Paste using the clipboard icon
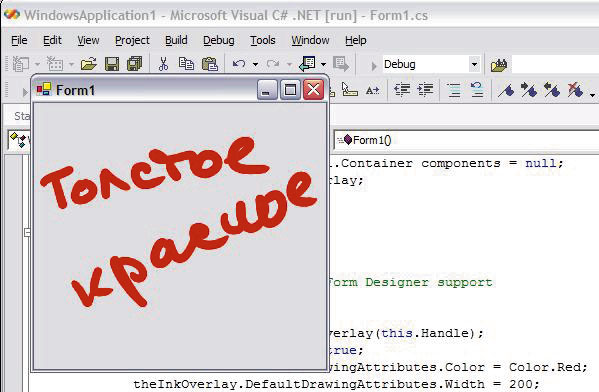599x392 pixels. [210, 64]
